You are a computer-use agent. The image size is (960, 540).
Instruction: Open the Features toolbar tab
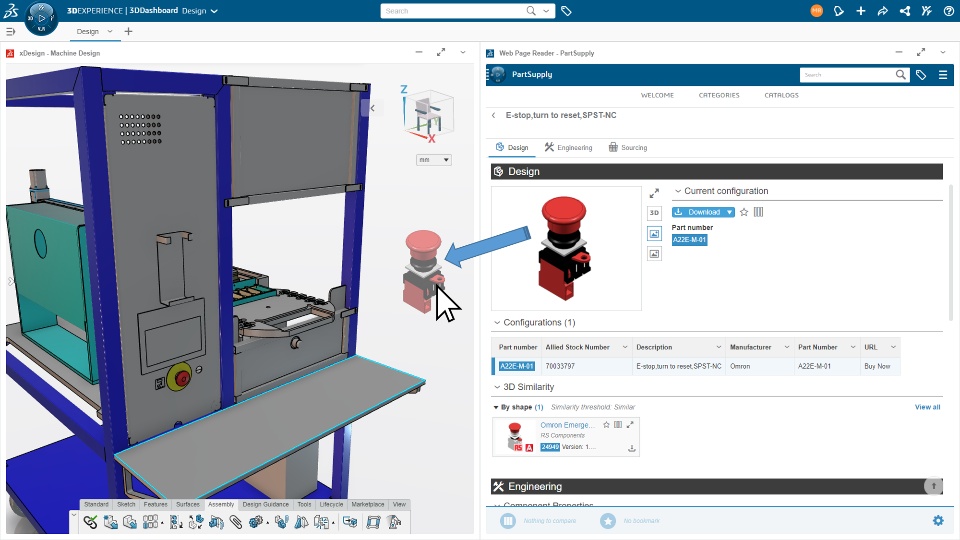pos(156,504)
